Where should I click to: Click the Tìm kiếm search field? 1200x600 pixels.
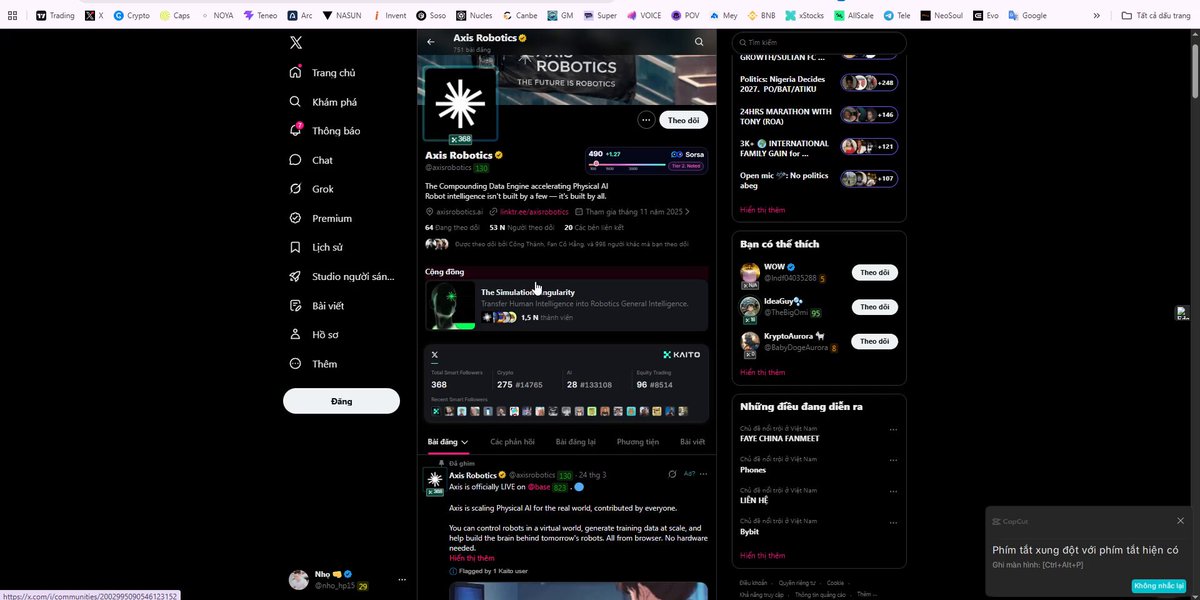pos(819,43)
